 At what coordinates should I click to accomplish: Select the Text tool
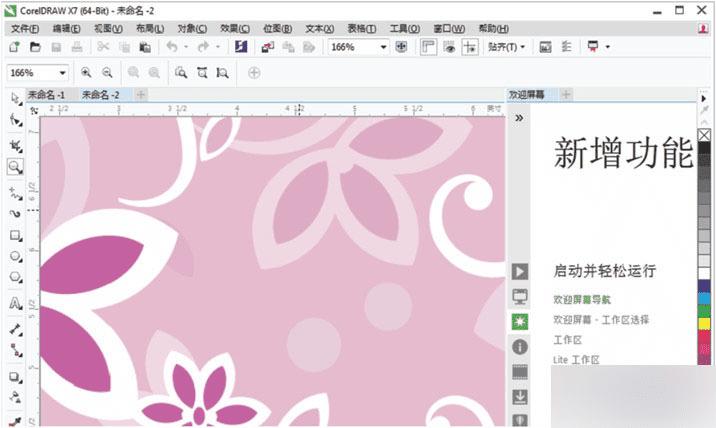pos(16,303)
